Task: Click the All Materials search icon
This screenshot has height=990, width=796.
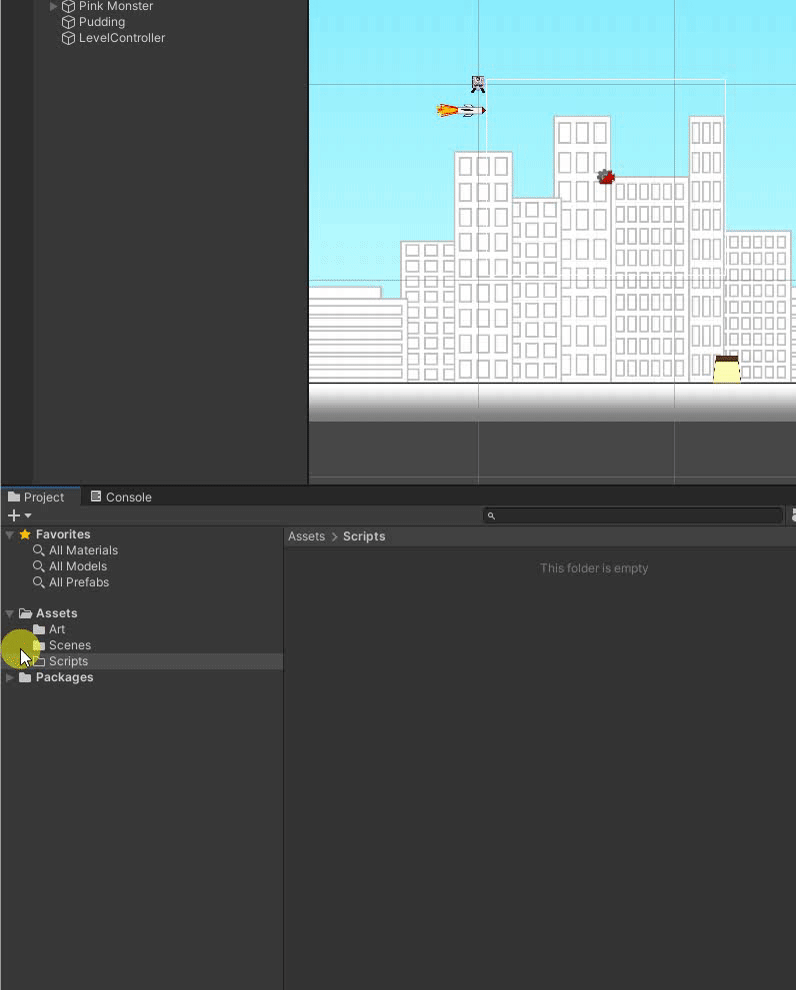Action: pyautogui.click(x=39, y=551)
